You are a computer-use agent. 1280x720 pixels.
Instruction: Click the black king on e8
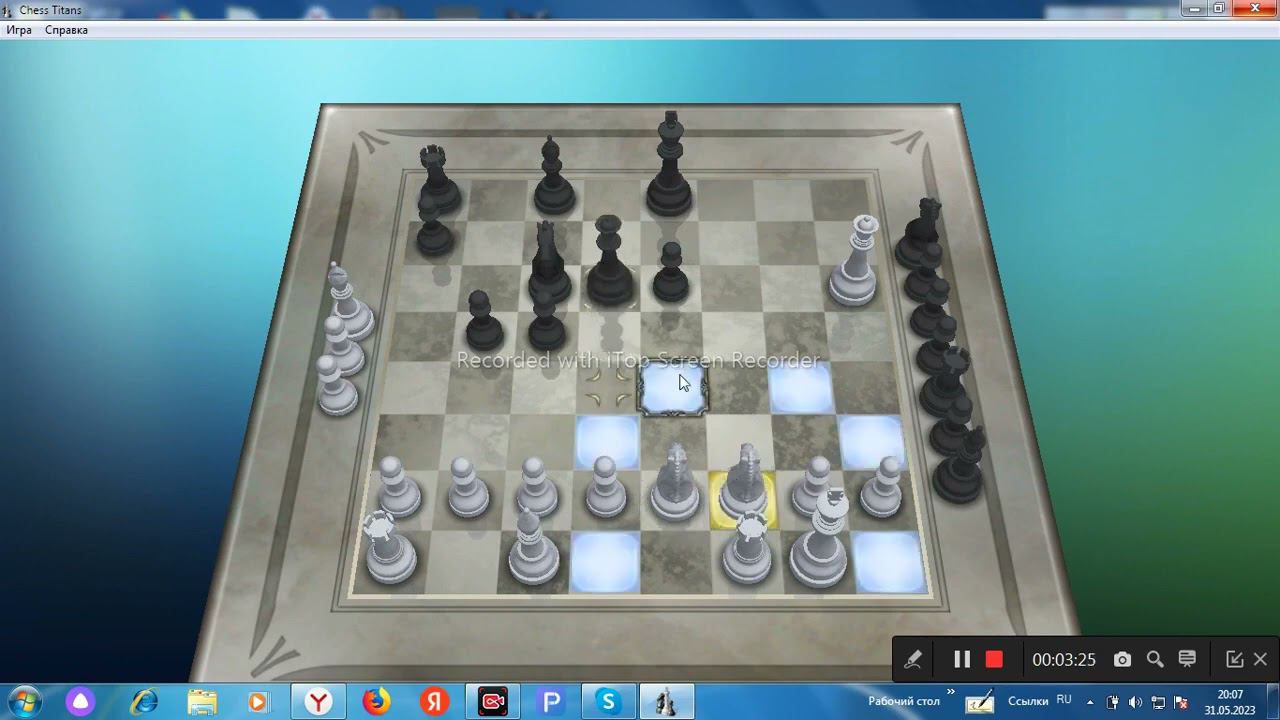pos(669,165)
